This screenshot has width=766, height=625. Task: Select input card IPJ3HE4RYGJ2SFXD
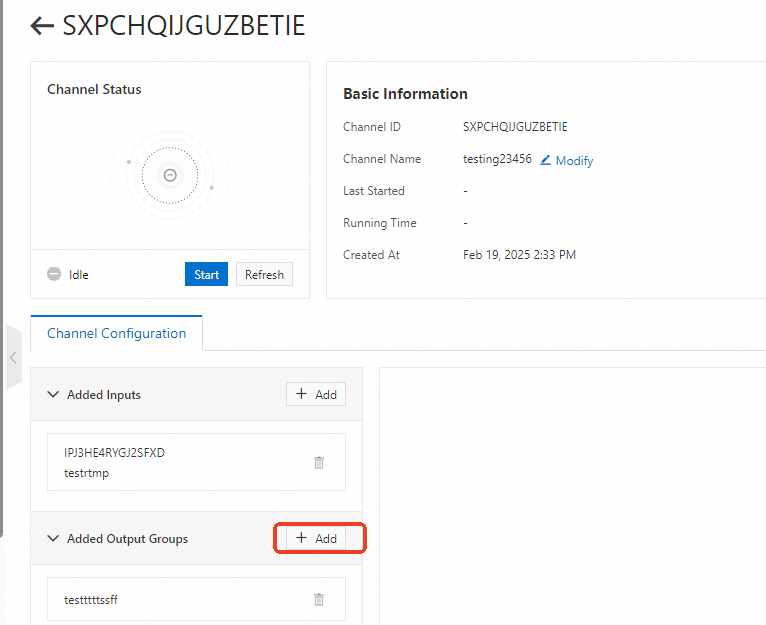point(196,462)
